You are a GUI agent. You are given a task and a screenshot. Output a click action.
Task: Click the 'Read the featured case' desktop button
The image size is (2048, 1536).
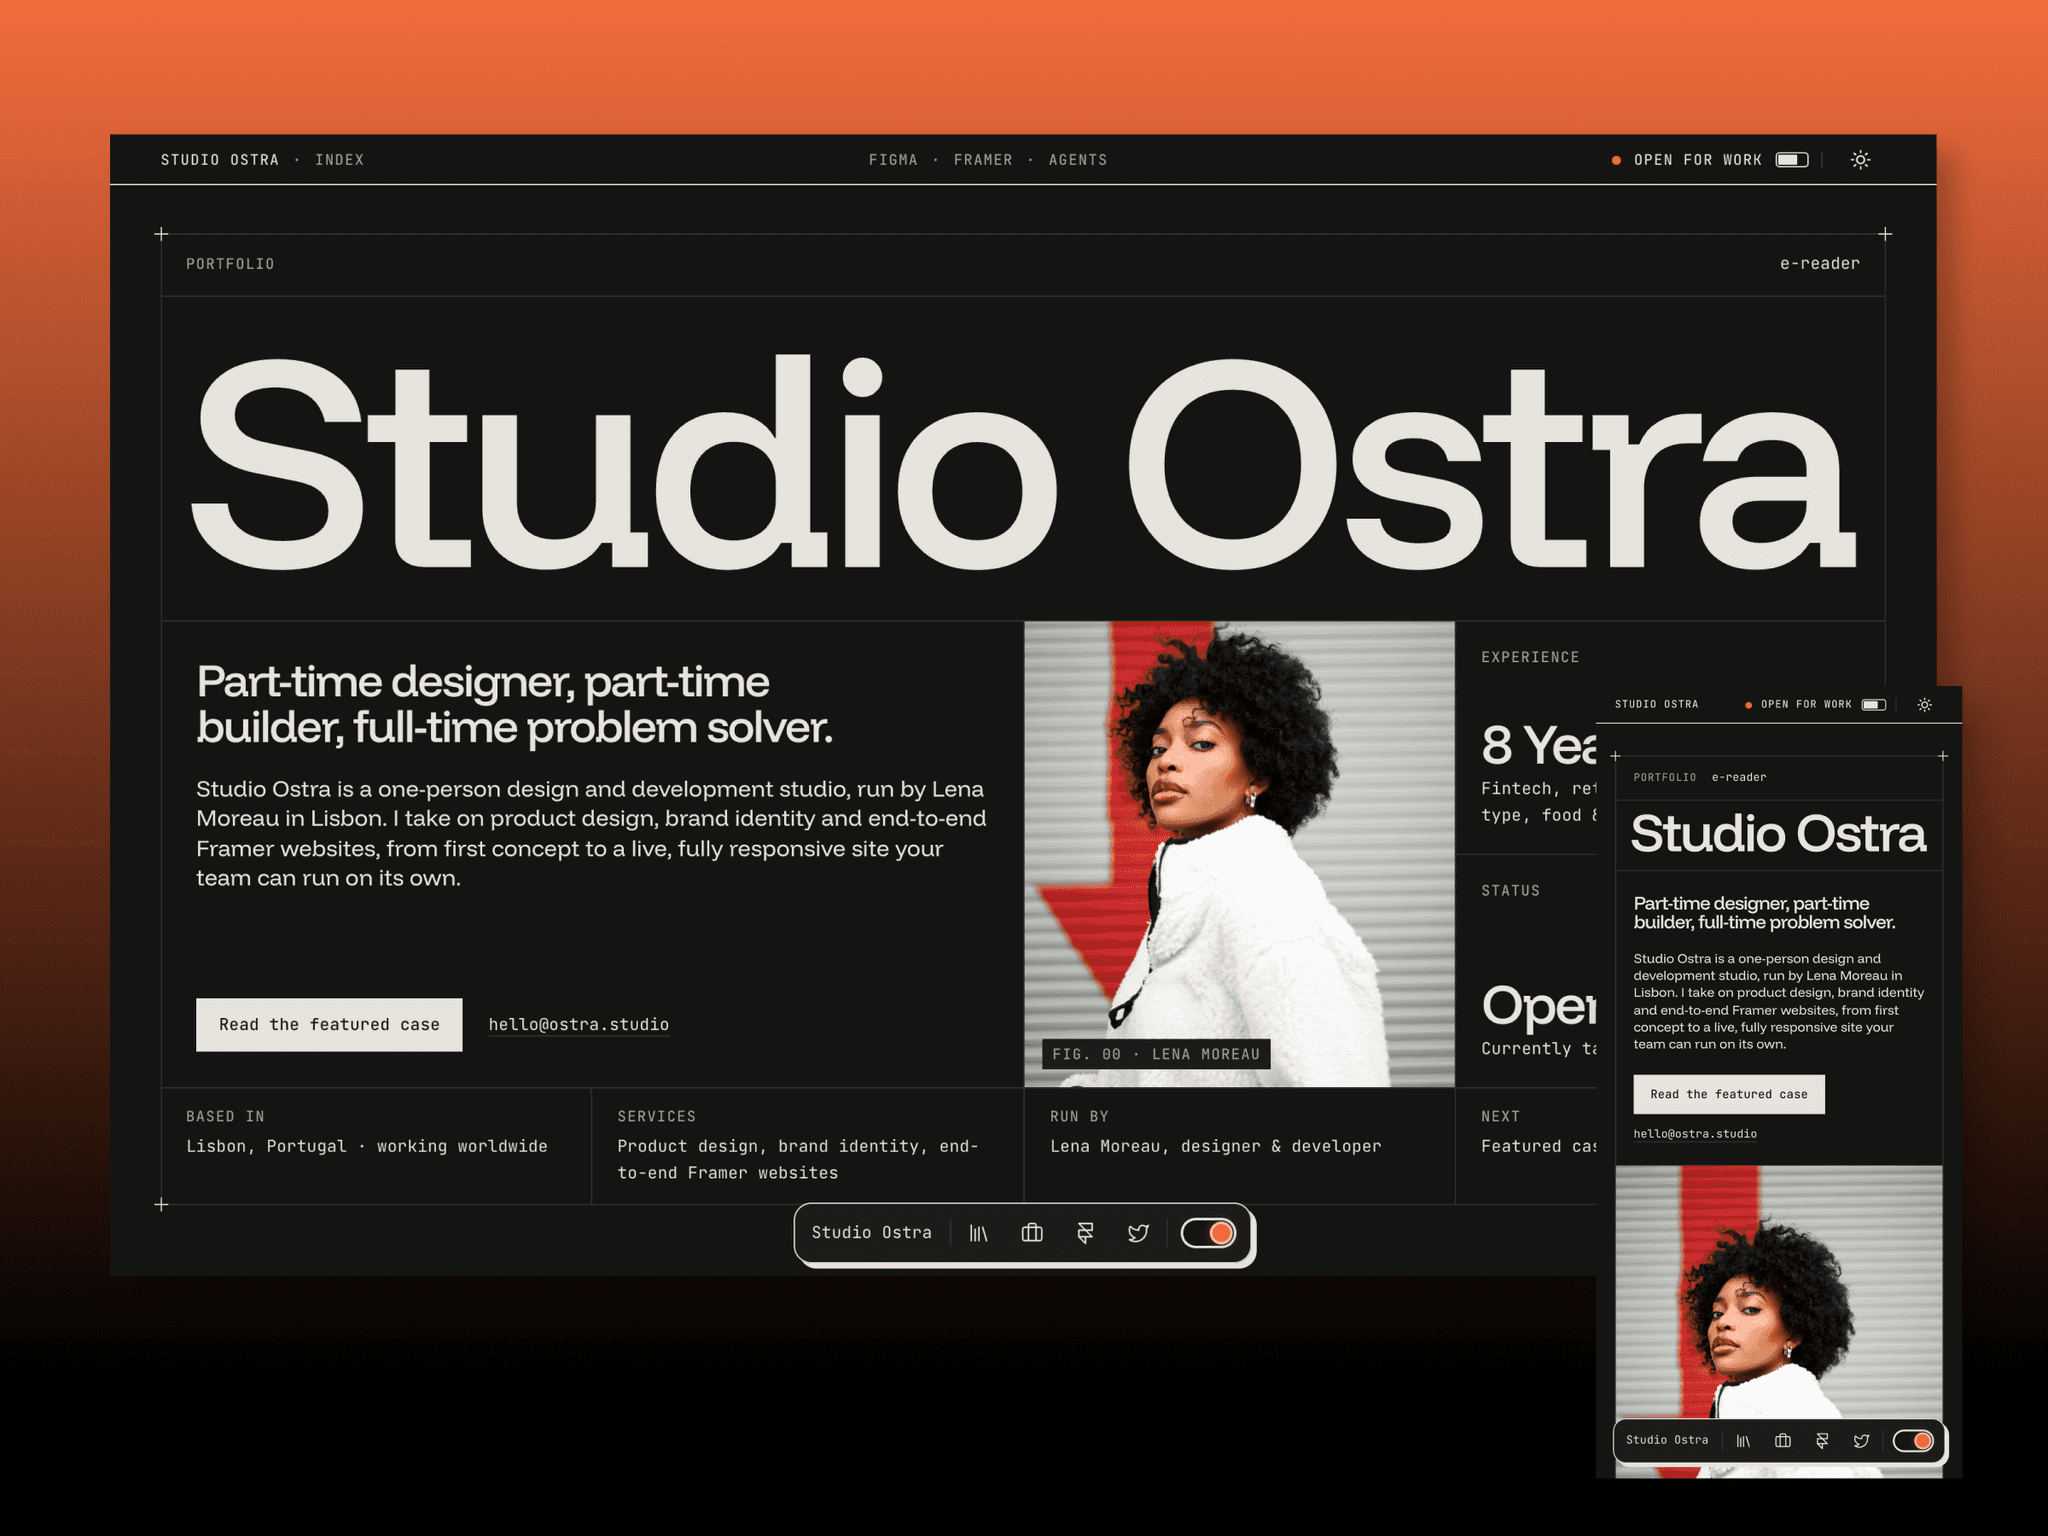point(329,1025)
